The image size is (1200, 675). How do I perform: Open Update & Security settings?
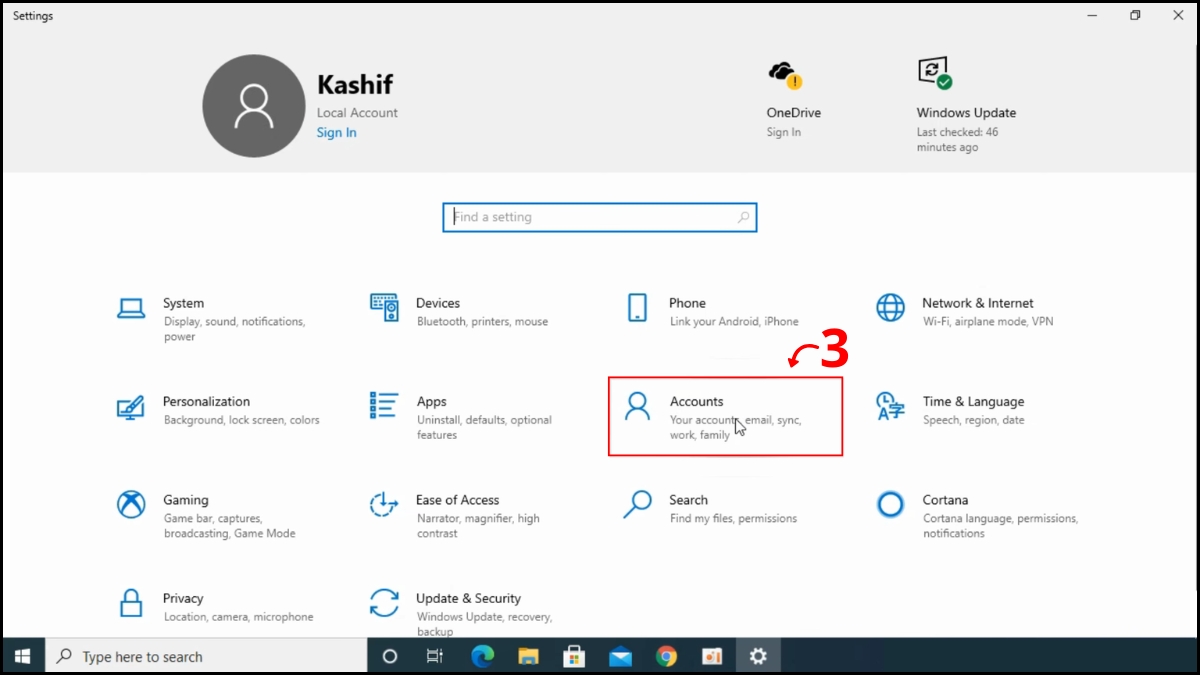coord(469,598)
